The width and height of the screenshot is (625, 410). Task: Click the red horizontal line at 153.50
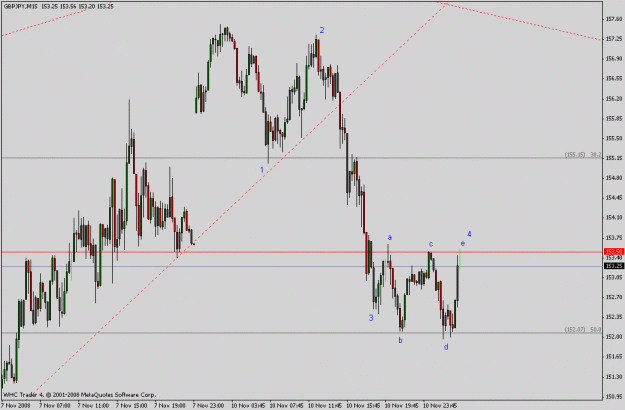tap(303, 252)
